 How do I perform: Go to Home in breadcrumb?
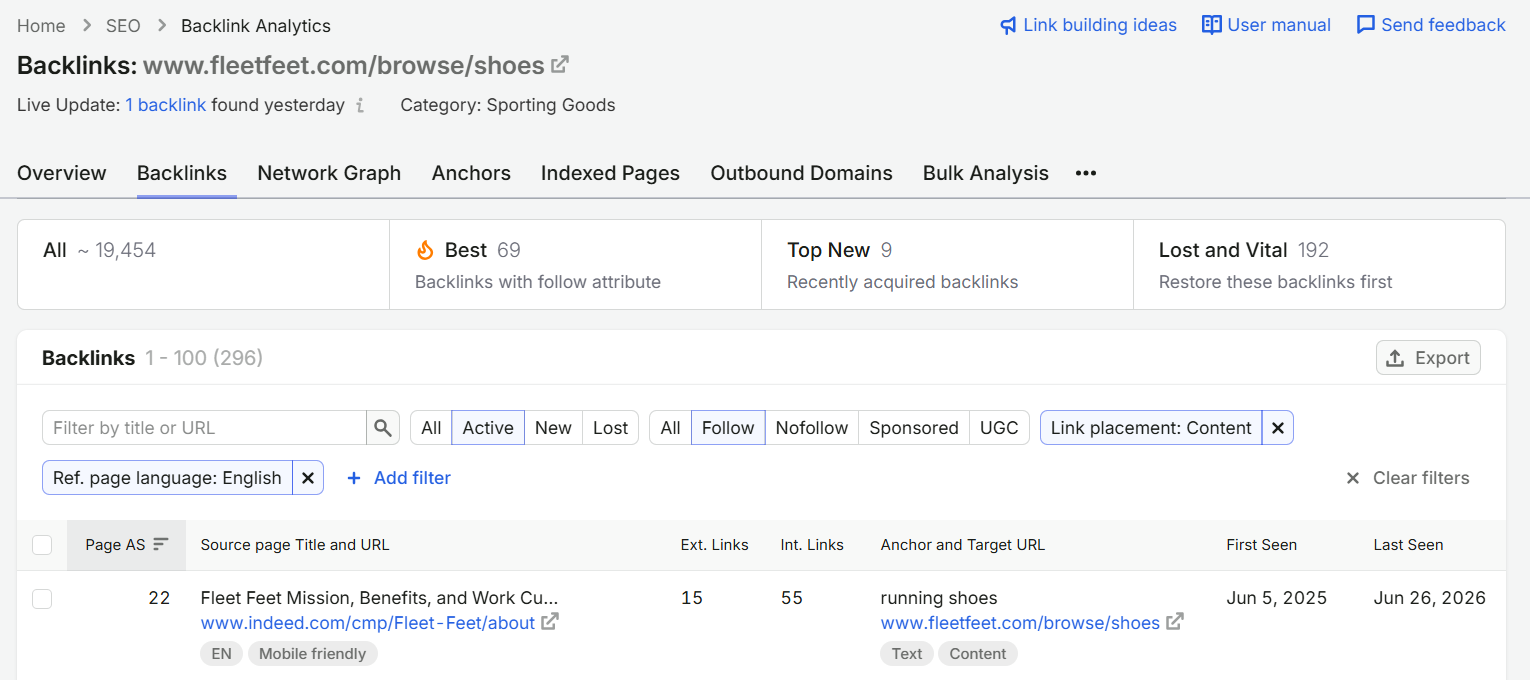41,26
